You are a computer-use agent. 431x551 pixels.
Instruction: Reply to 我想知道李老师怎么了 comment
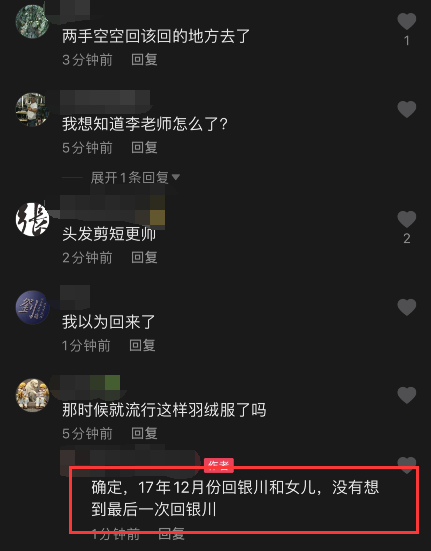[144, 148]
